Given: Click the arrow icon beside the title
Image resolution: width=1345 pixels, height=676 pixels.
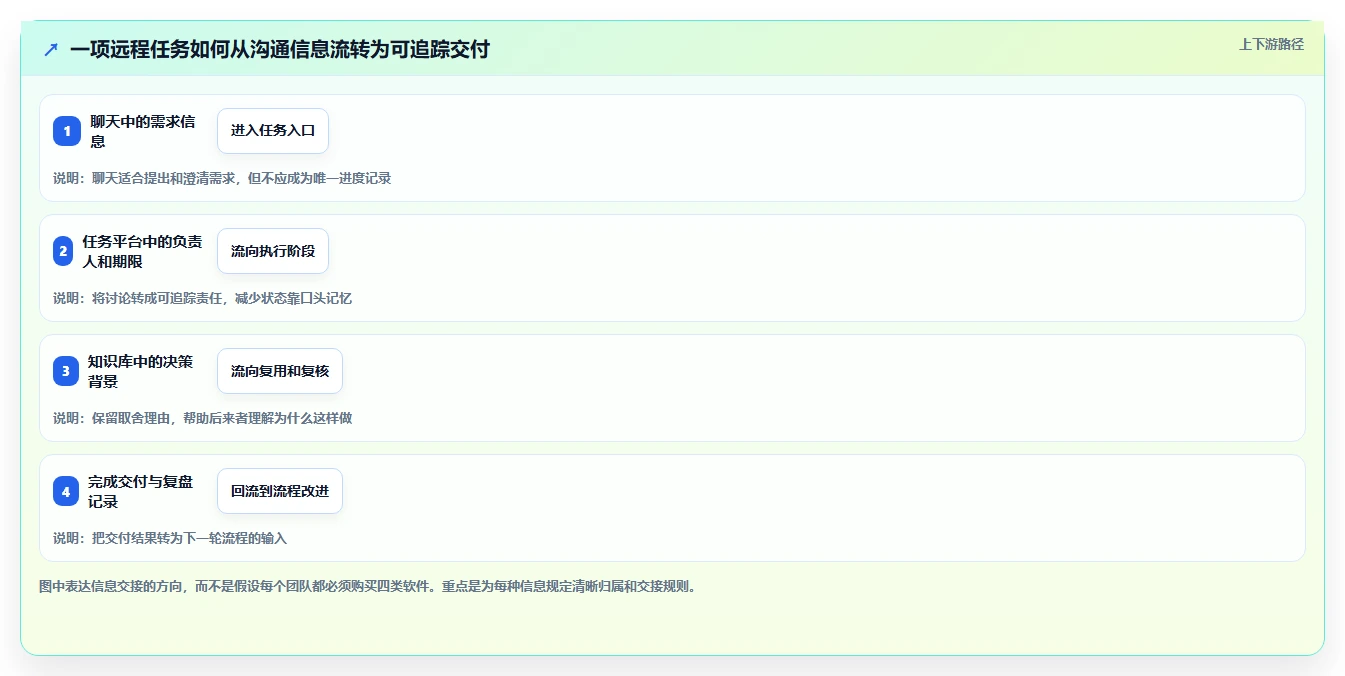Looking at the screenshot, I should [x=51, y=49].
